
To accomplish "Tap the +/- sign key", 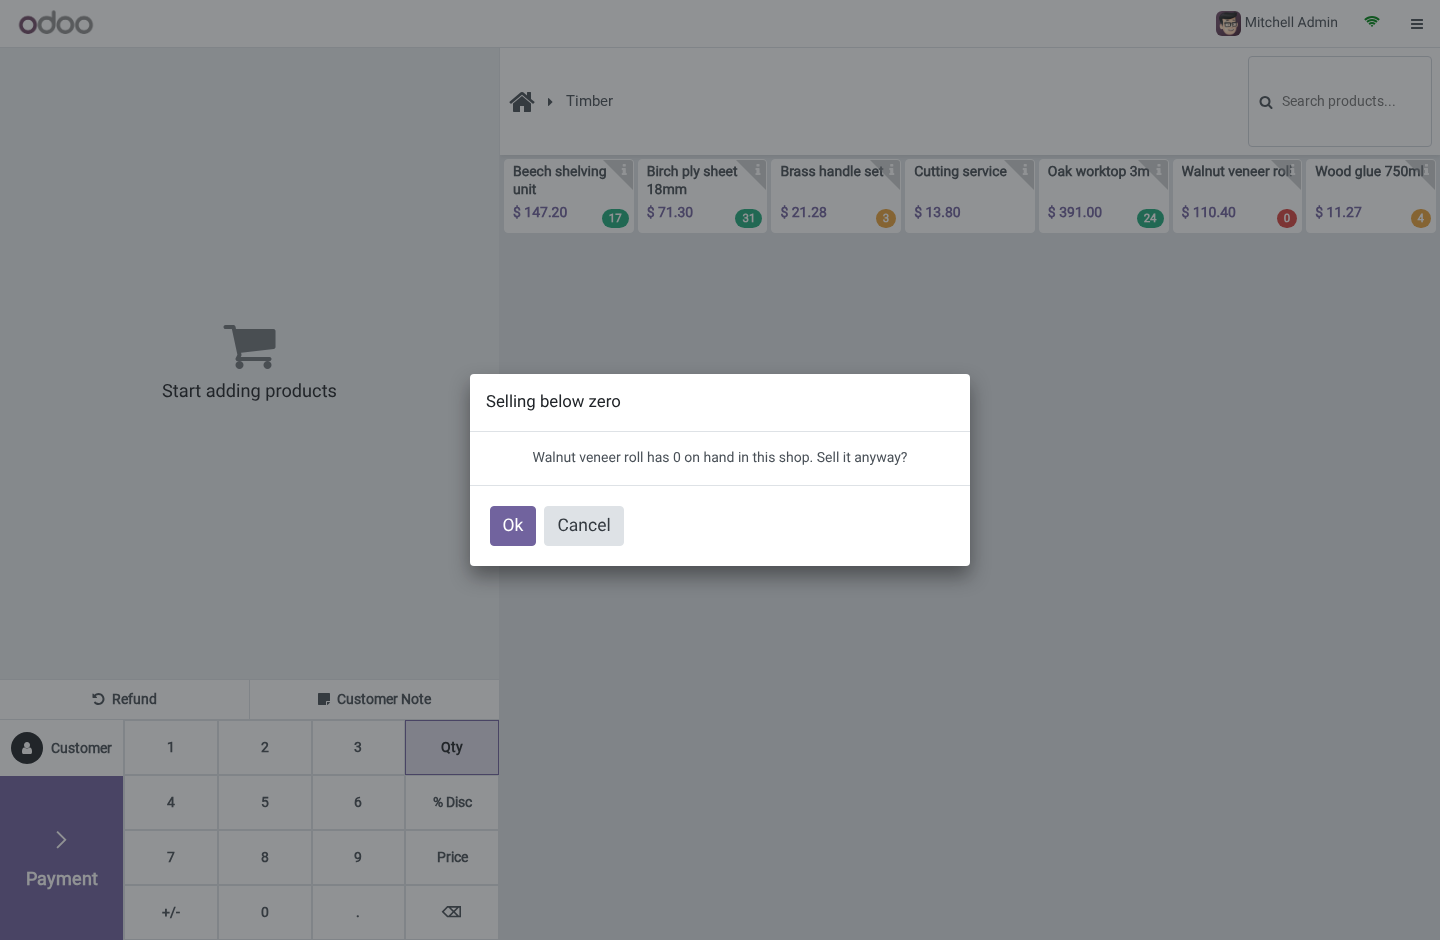I will tap(171, 912).
